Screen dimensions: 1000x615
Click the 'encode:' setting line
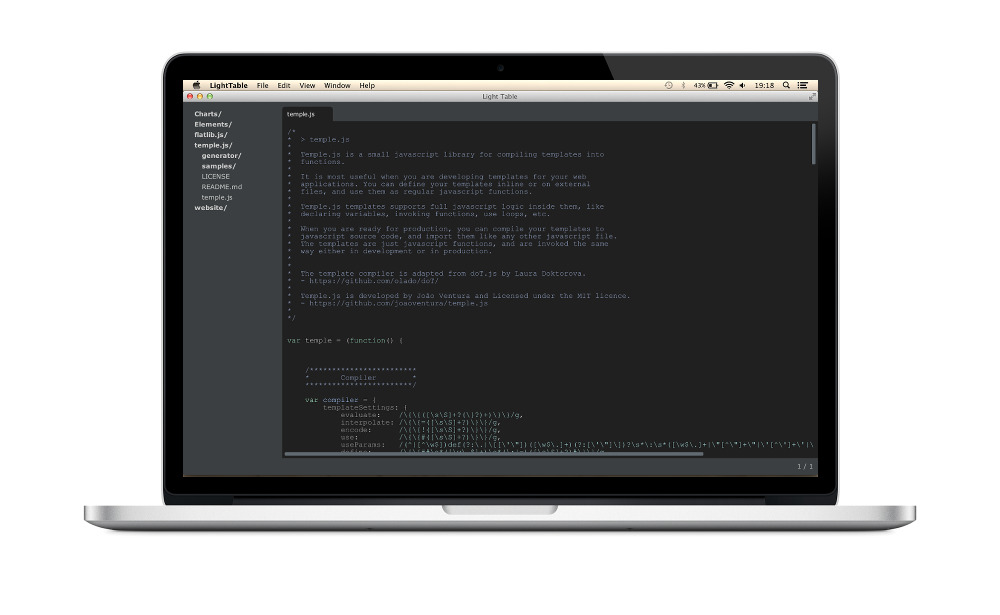tap(421, 430)
